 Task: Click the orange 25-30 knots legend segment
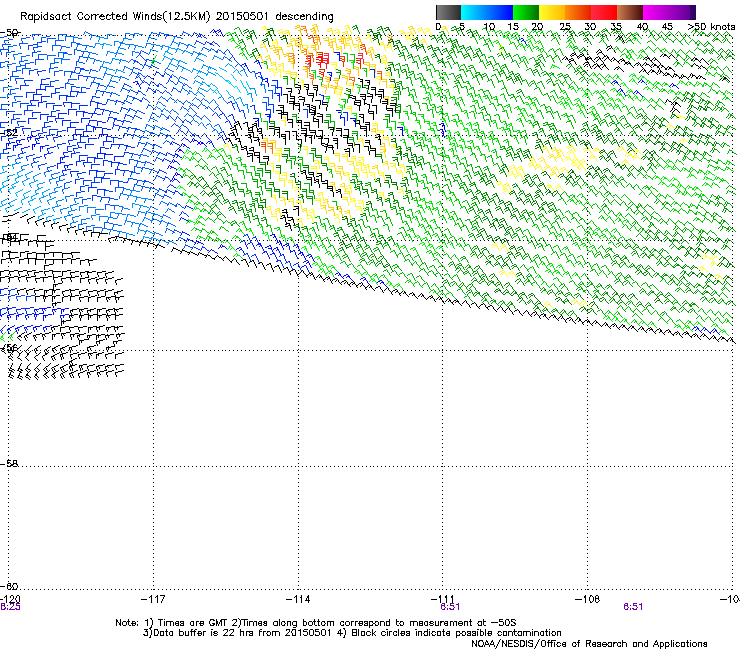click(x=578, y=12)
